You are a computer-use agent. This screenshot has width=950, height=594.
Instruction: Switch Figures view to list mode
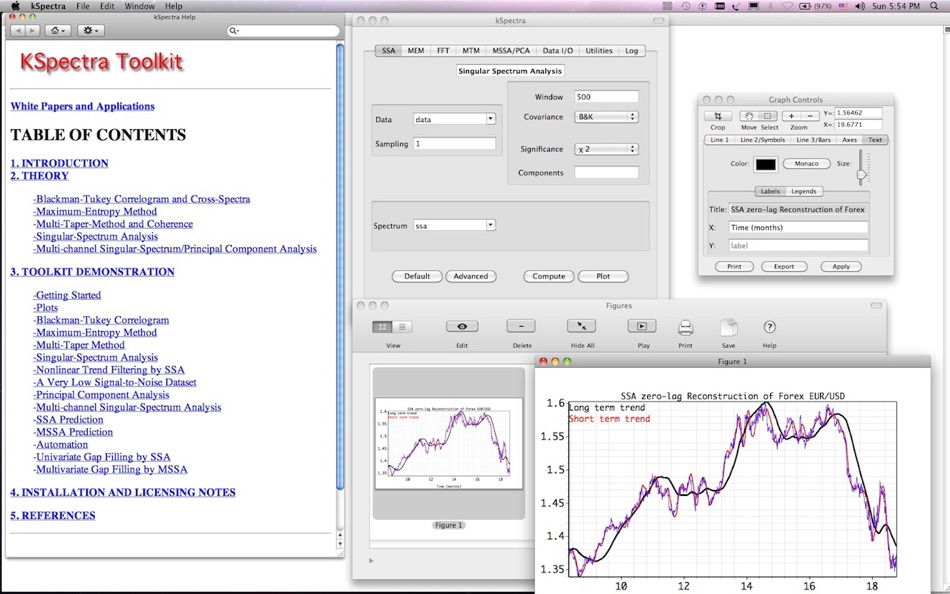(402, 327)
